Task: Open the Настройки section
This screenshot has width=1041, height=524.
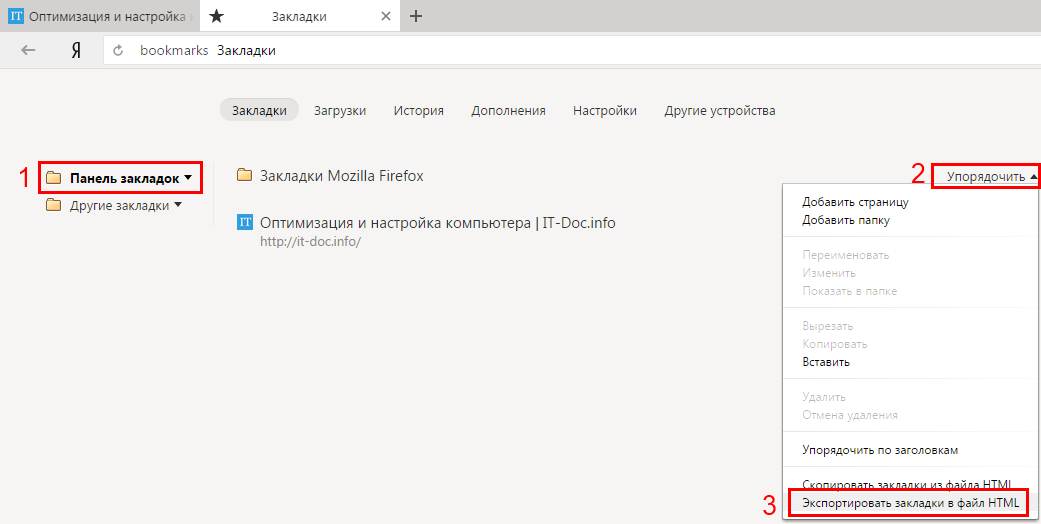Action: pyautogui.click(x=605, y=111)
